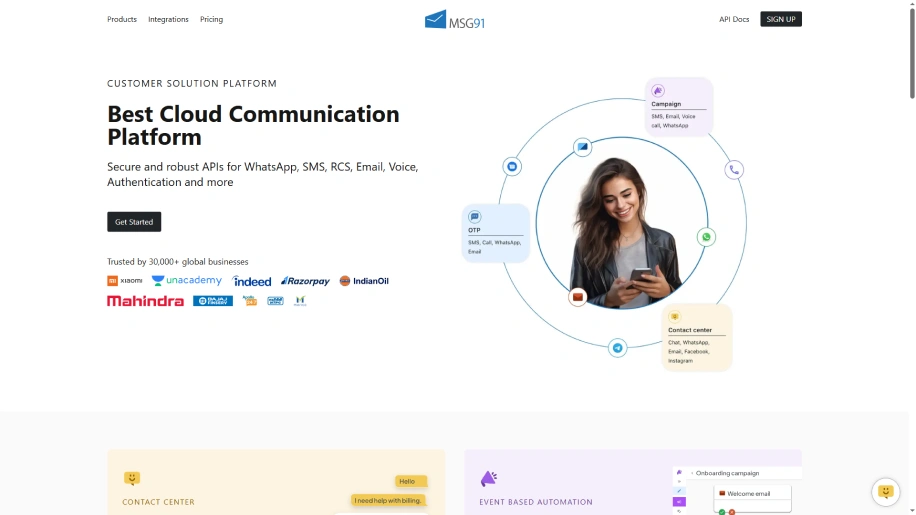Click the Get Started button
This screenshot has width=916, height=515.
point(134,222)
